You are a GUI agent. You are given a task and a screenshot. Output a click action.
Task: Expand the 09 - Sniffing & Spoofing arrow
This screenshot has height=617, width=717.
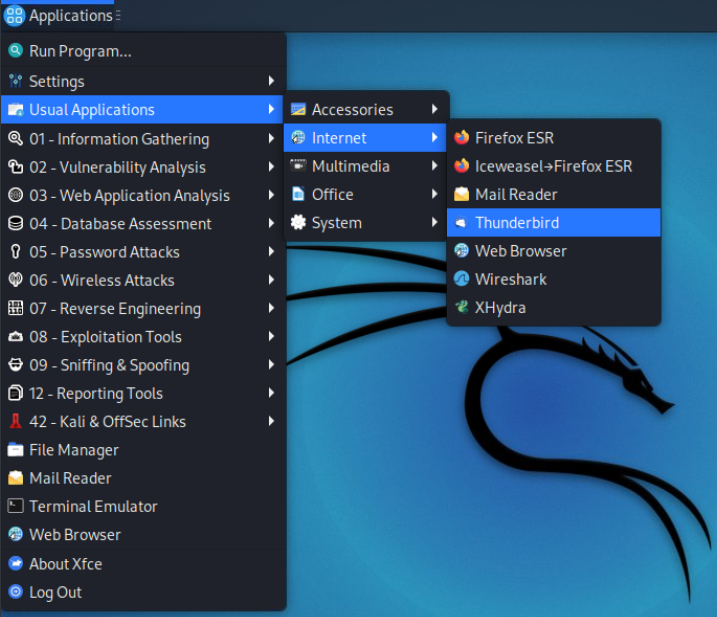(x=271, y=365)
